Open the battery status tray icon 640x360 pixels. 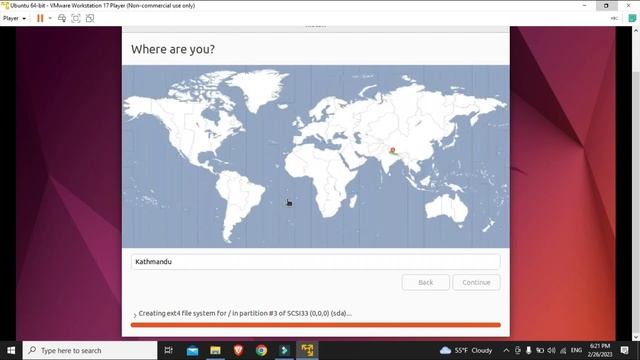tap(540, 350)
